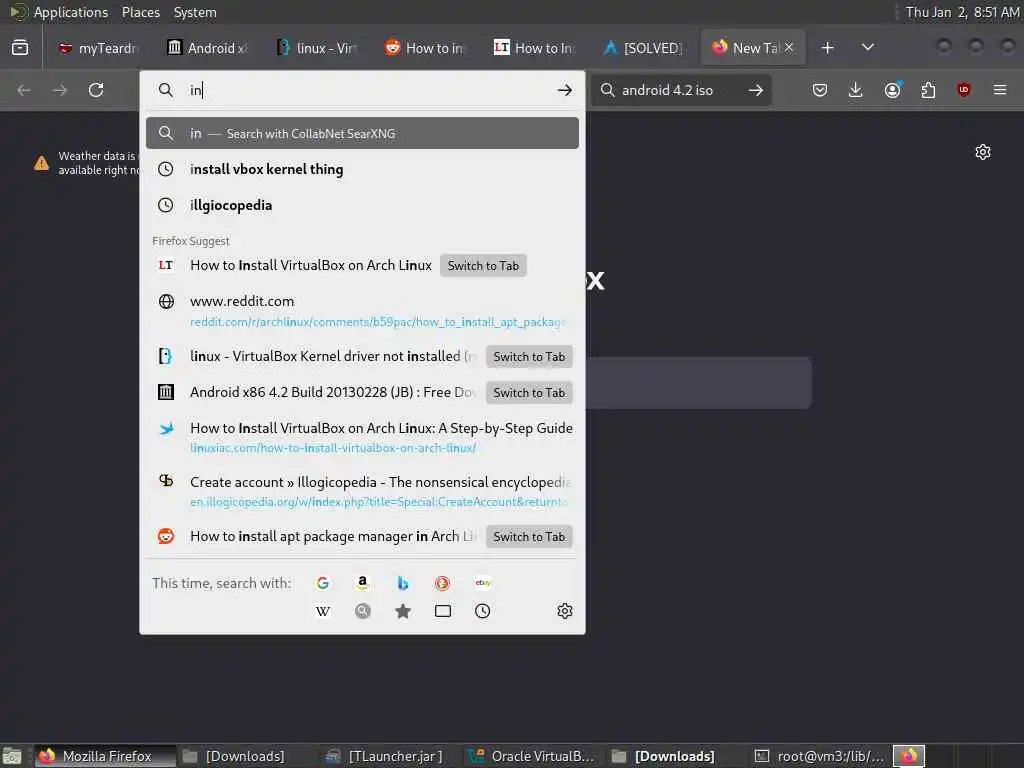Switch to the Reddit How to in tab
The width and height of the screenshot is (1024, 768).
coord(426,48)
